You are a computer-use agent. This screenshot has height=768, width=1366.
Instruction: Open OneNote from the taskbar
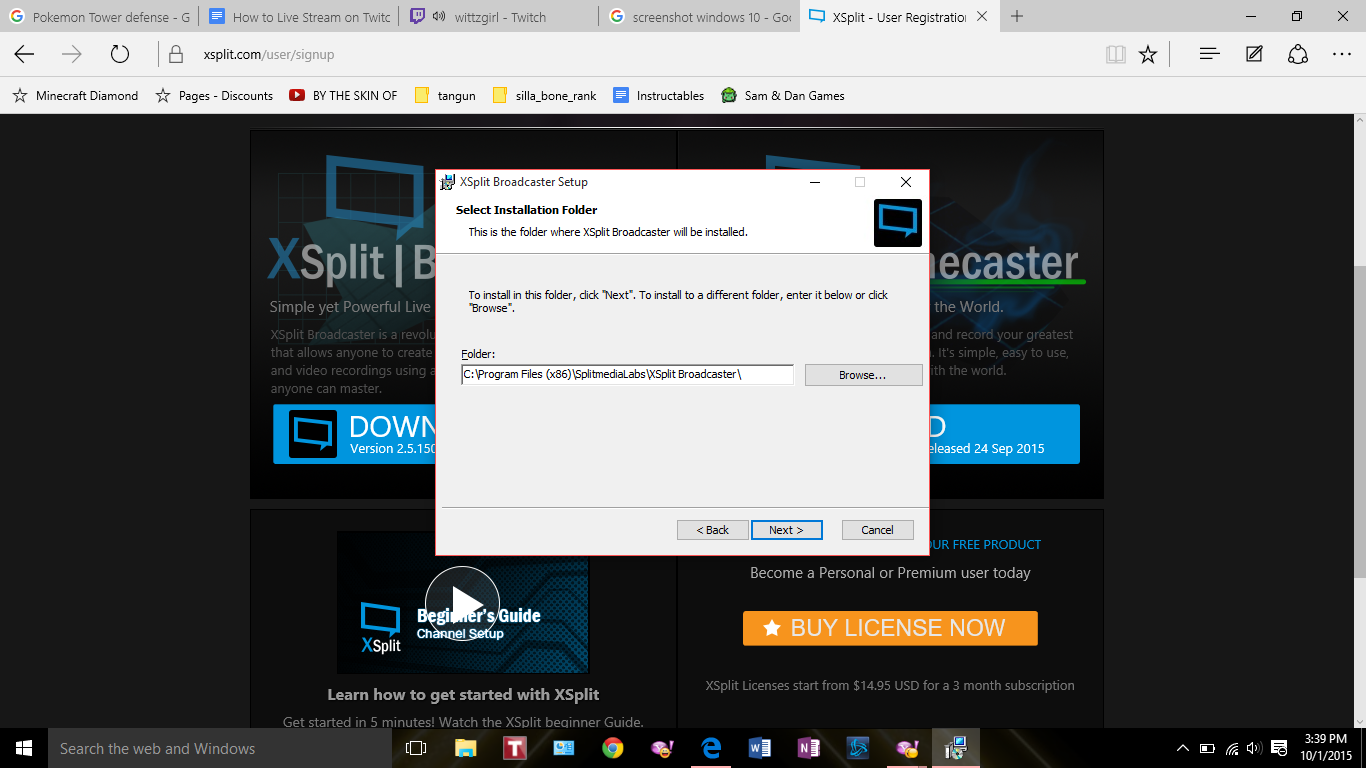point(808,748)
